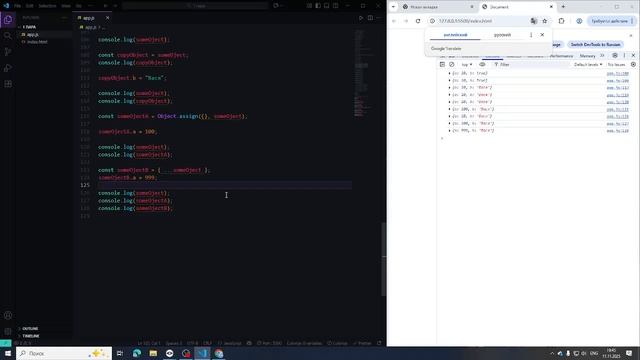This screenshot has width=640, height=360.
Task: Run the code with the play icon
Action: coord(361,18)
